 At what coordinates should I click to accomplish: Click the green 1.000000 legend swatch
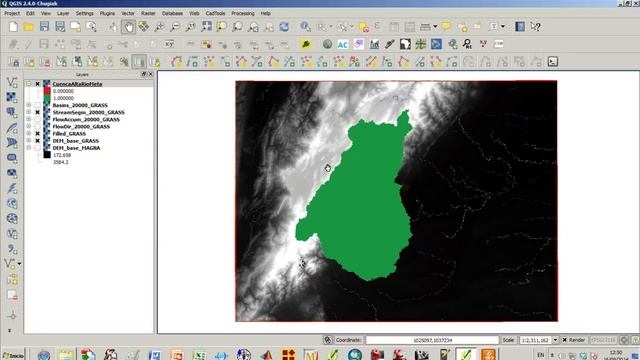tap(47, 98)
